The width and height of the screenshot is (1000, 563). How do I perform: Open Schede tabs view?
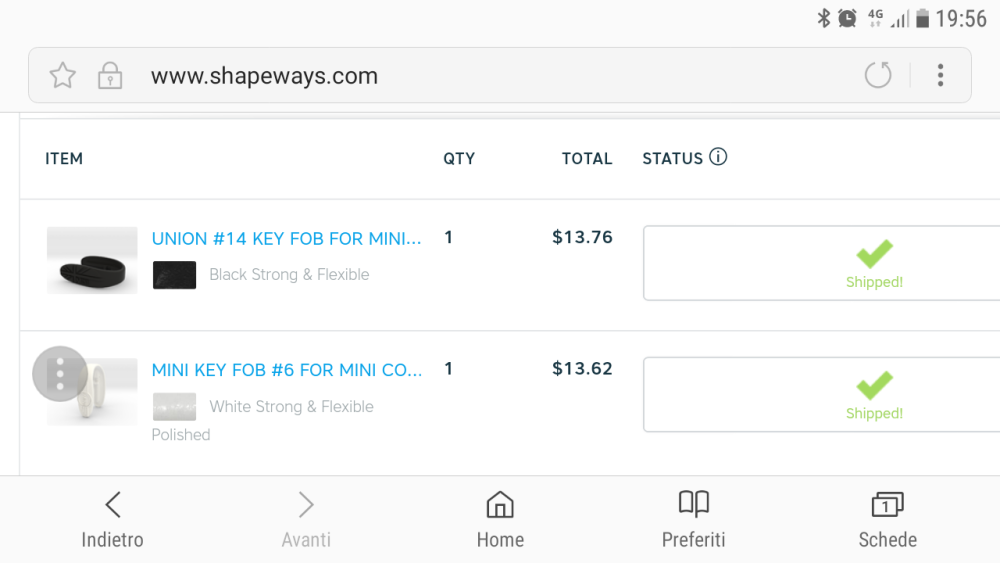(x=887, y=519)
